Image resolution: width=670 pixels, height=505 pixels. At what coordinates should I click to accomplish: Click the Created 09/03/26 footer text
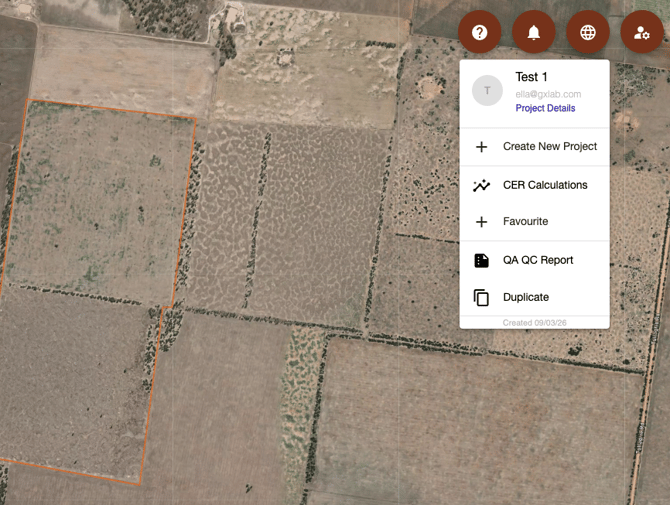click(x=534, y=323)
